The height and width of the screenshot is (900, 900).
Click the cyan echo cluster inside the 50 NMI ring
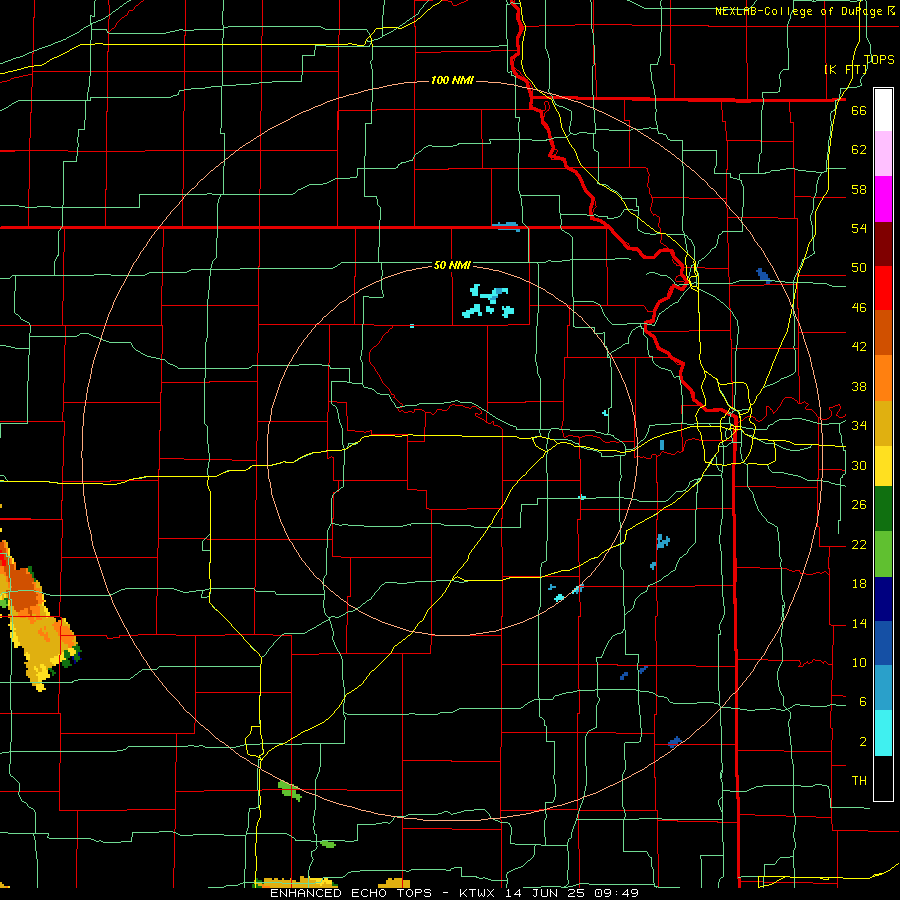tap(488, 301)
